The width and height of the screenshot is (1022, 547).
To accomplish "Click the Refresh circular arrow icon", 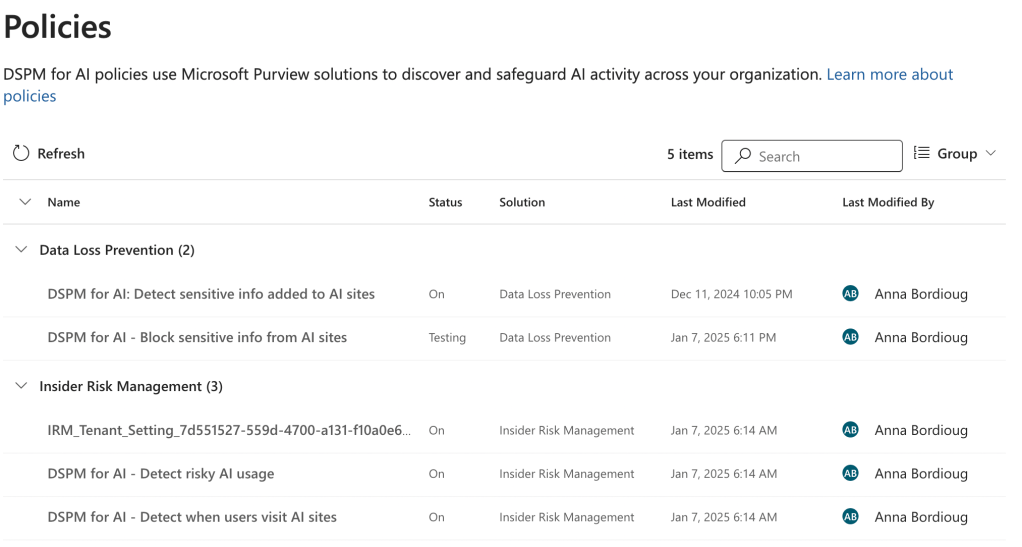I will [21, 154].
